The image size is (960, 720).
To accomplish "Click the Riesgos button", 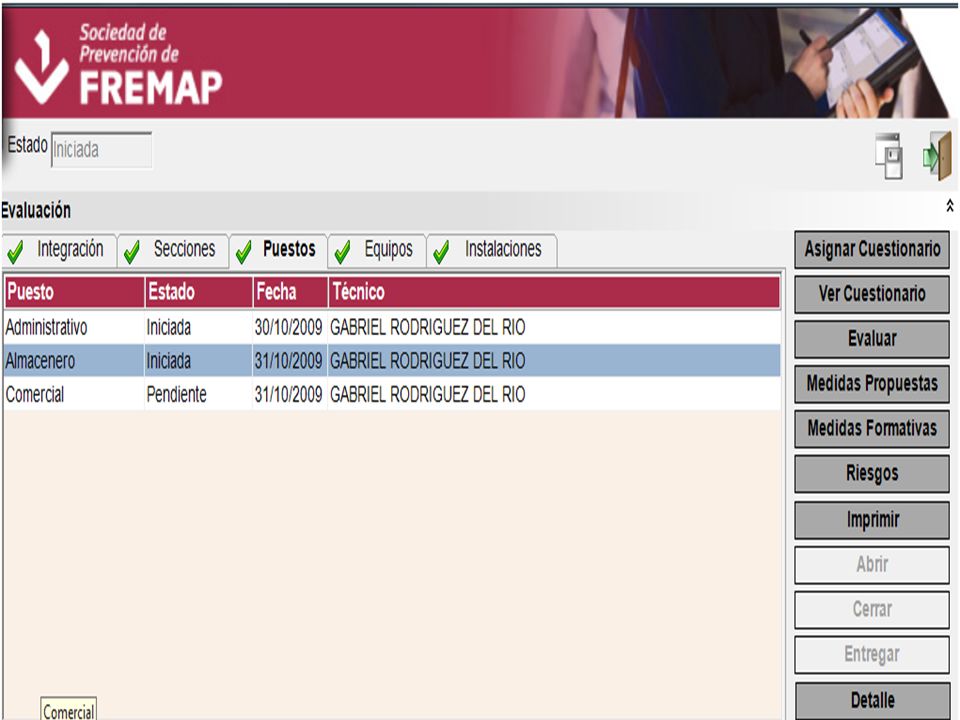I will 872,474.
